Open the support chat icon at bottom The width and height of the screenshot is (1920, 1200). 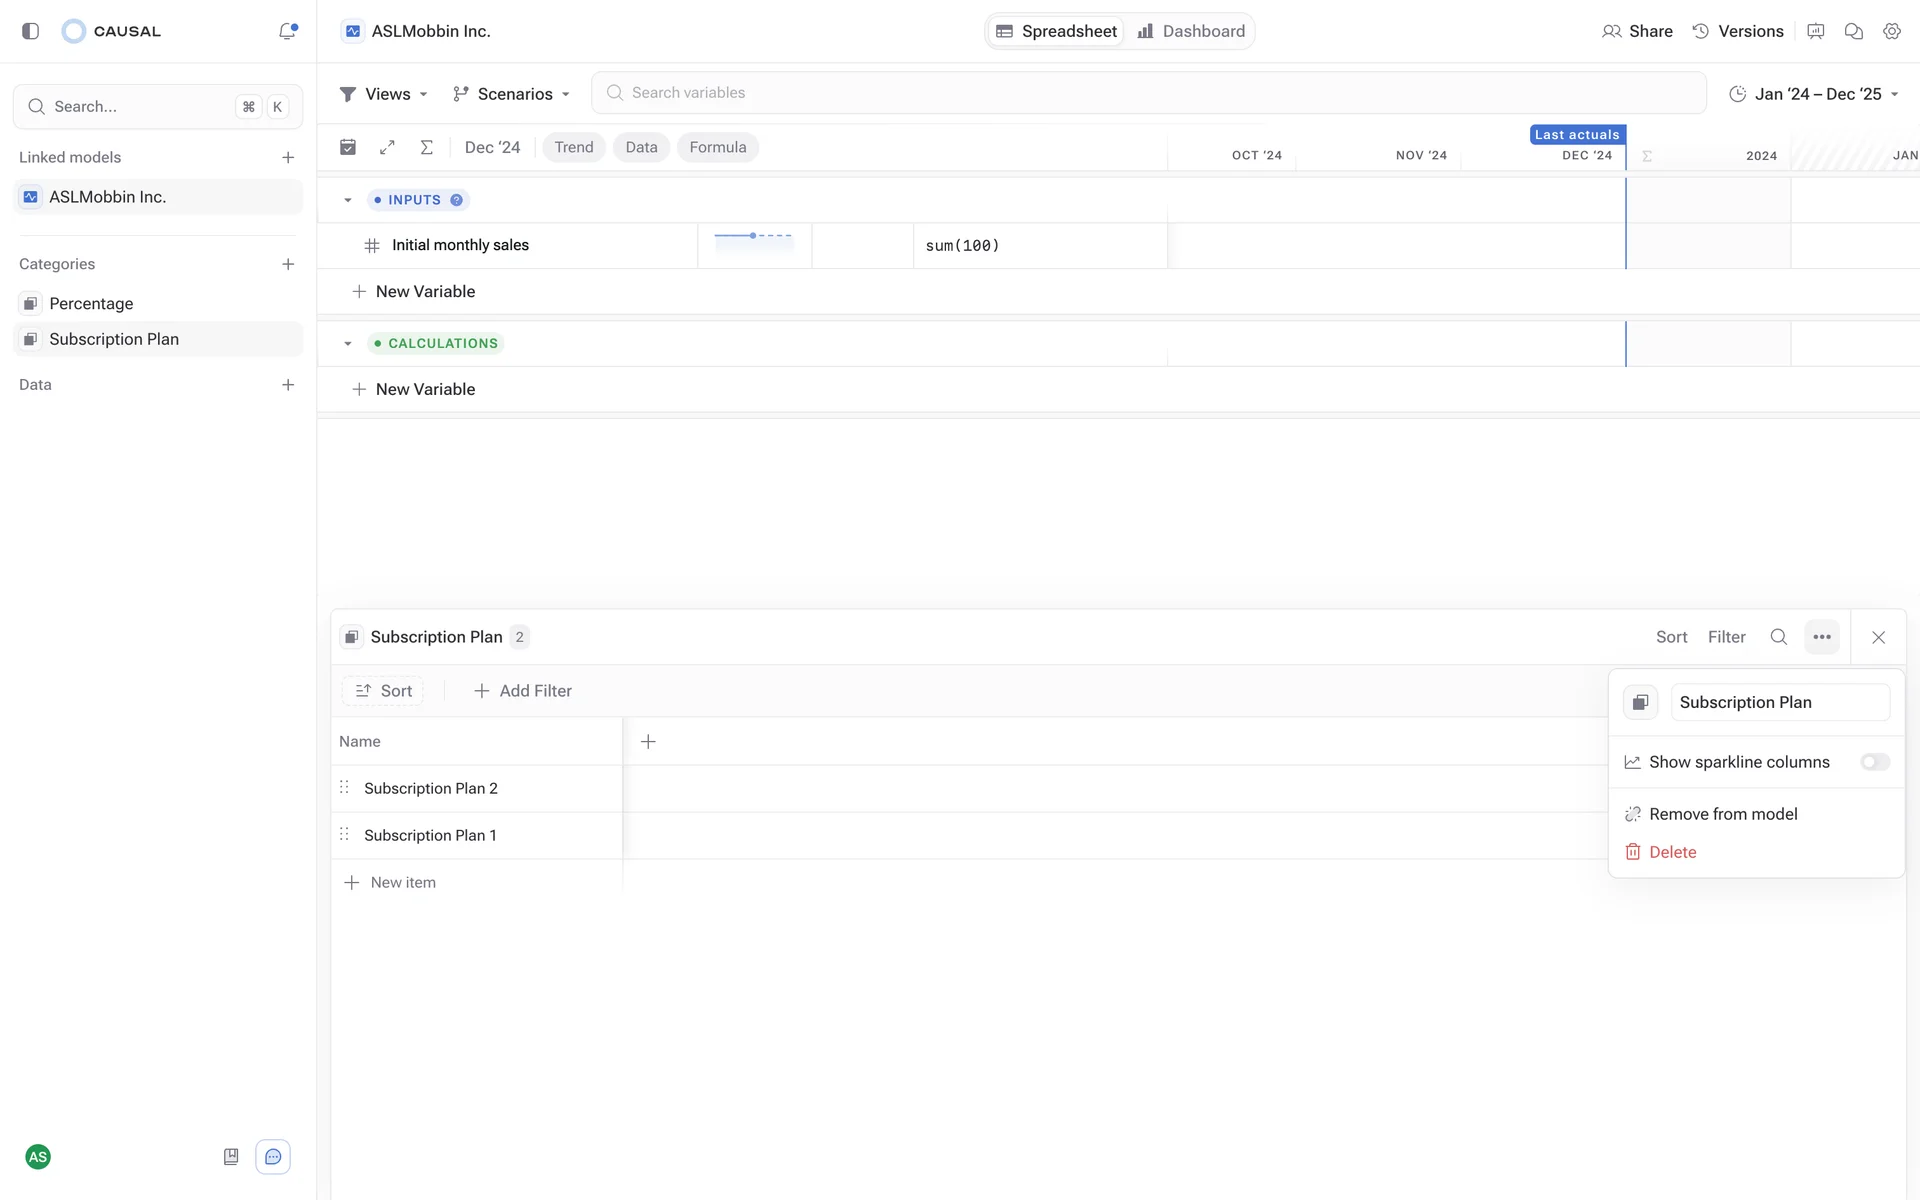[x=273, y=1157]
